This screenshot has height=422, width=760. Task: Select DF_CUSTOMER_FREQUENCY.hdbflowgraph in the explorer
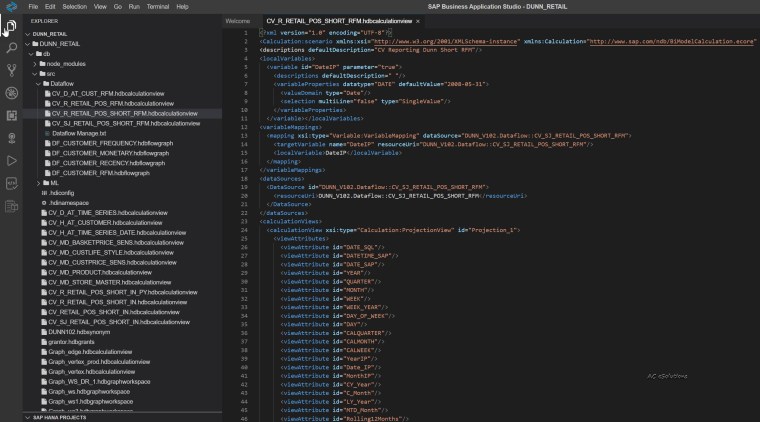(x=110, y=143)
